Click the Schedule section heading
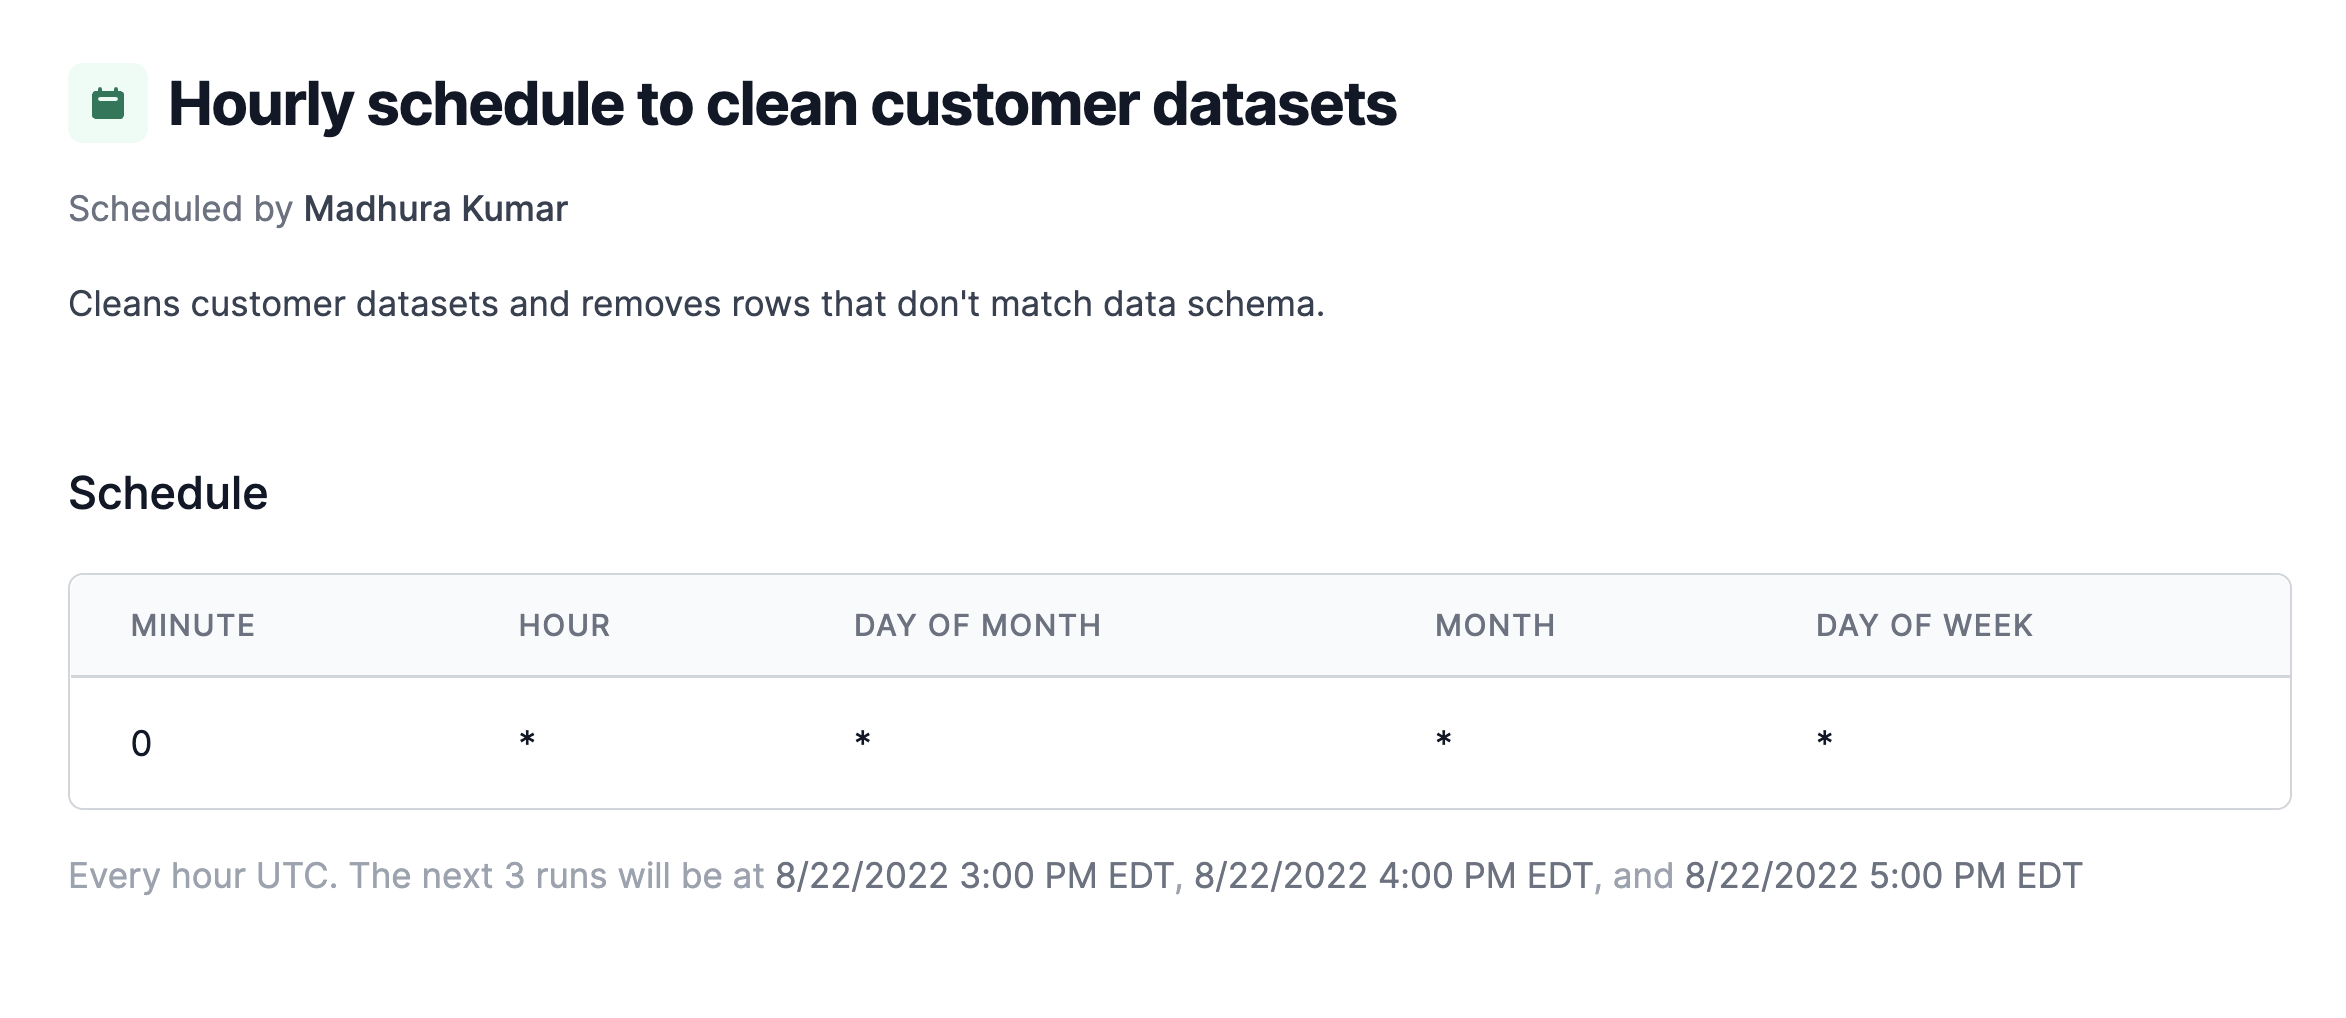 click(x=168, y=493)
